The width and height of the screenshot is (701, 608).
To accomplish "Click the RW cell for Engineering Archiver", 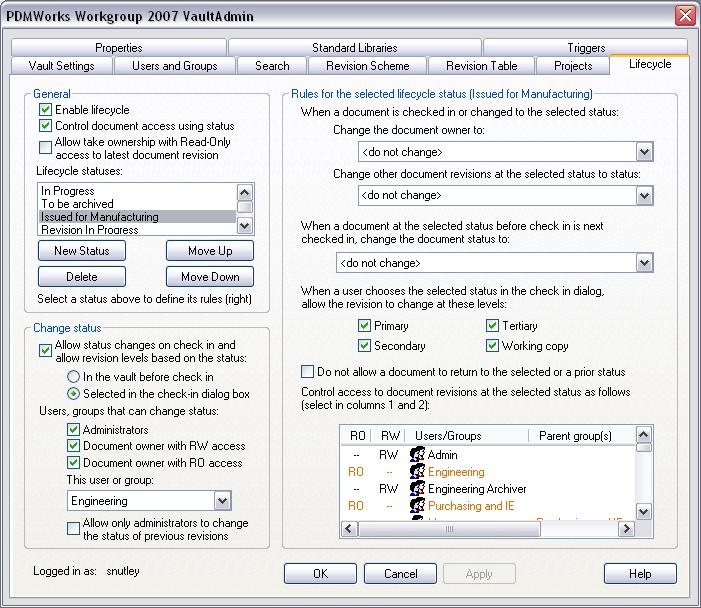I will 388,489.
